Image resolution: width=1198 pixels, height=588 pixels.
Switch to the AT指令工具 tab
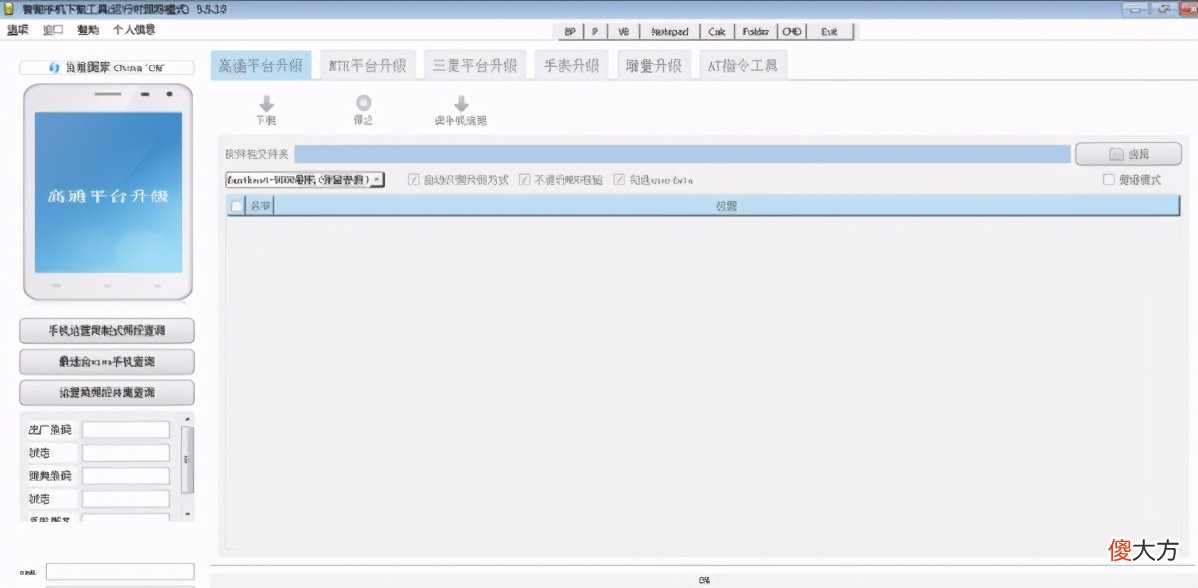[x=743, y=66]
